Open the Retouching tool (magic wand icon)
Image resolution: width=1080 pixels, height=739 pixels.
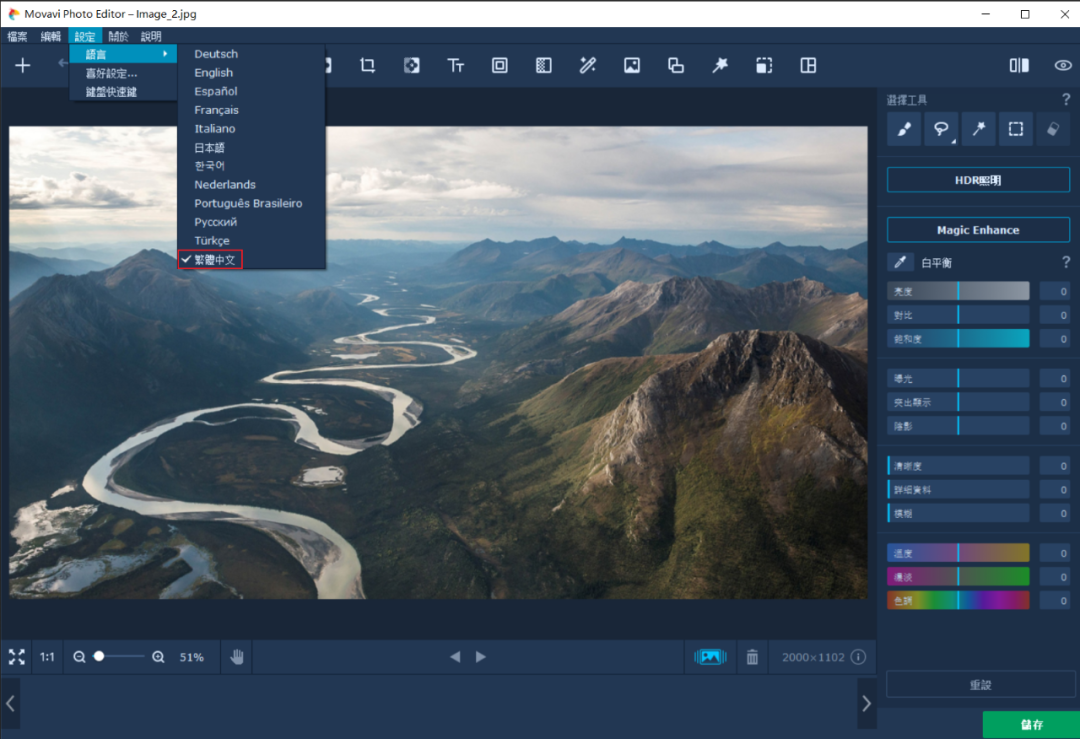588,65
